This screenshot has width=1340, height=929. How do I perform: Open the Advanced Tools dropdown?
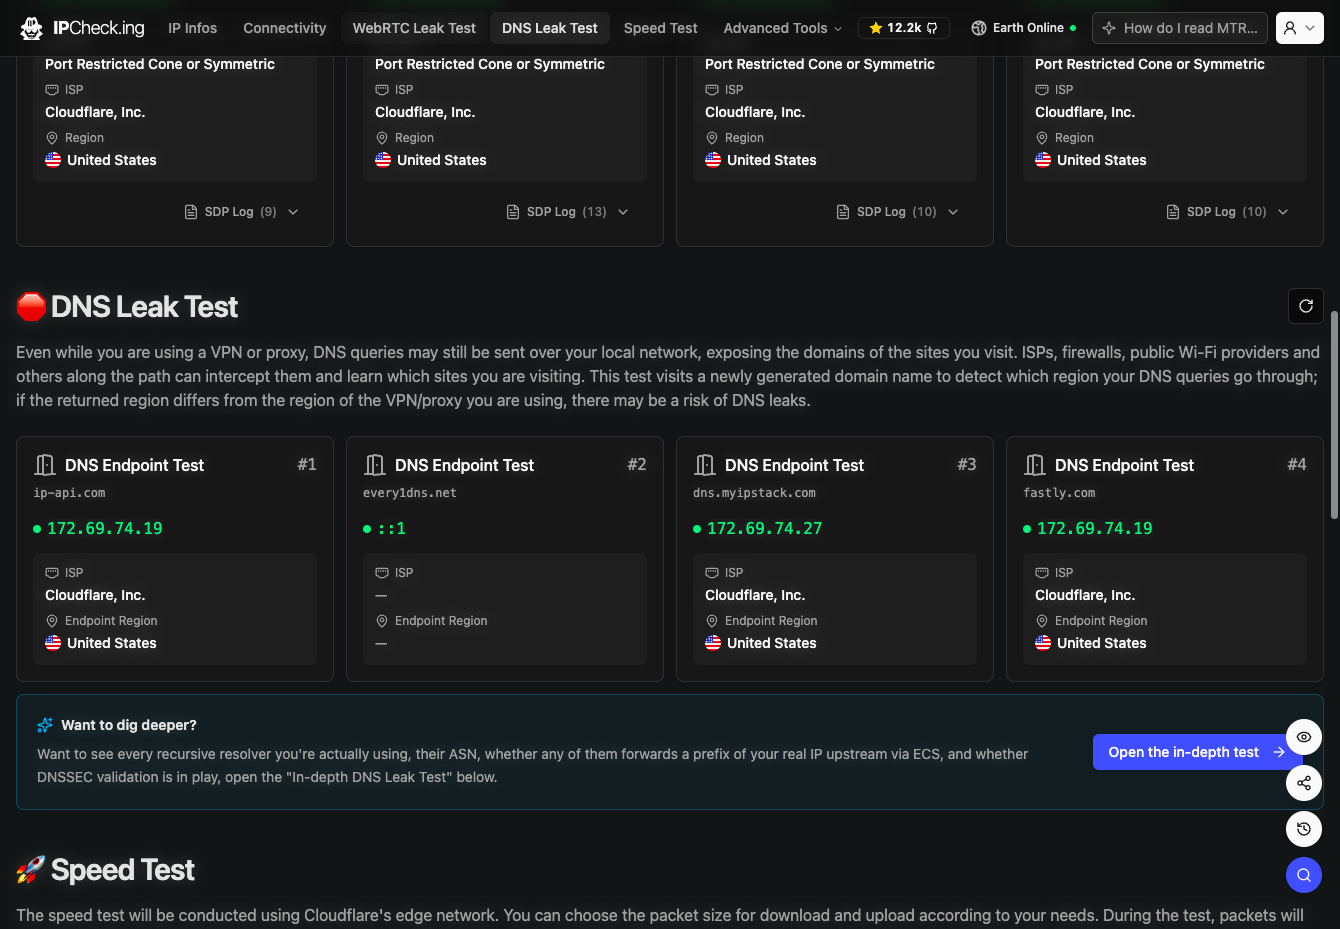pyautogui.click(x=783, y=28)
